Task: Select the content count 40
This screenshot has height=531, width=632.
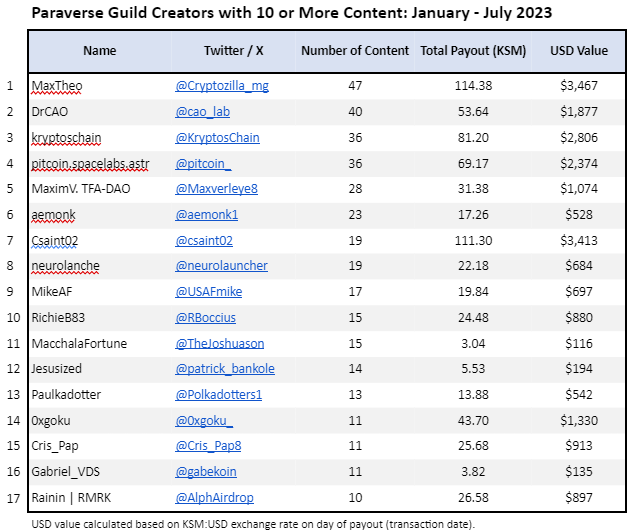Action: pos(355,112)
